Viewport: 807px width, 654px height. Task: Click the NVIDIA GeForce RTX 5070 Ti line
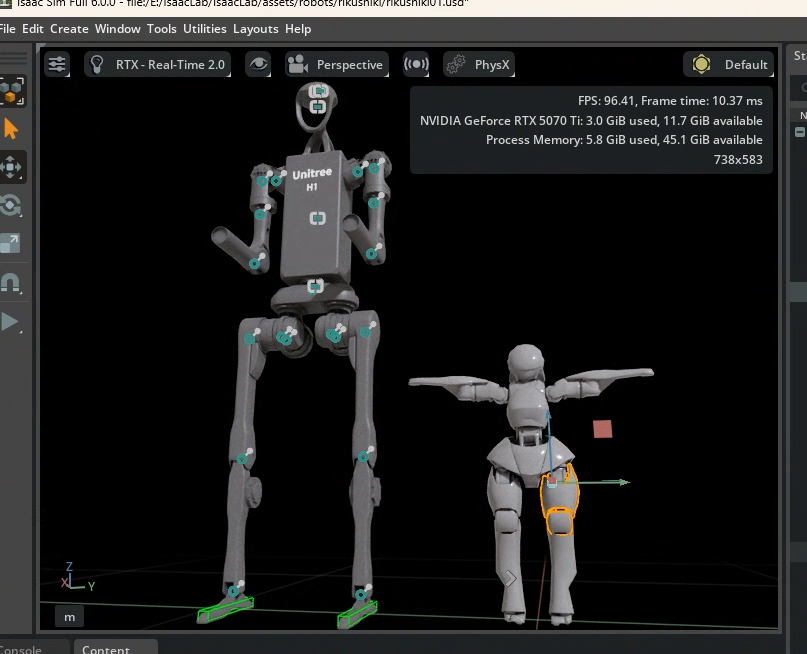591,121
